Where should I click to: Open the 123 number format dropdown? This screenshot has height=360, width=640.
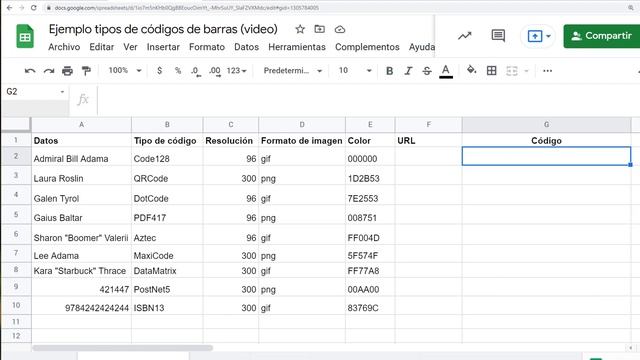click(237, 71)
